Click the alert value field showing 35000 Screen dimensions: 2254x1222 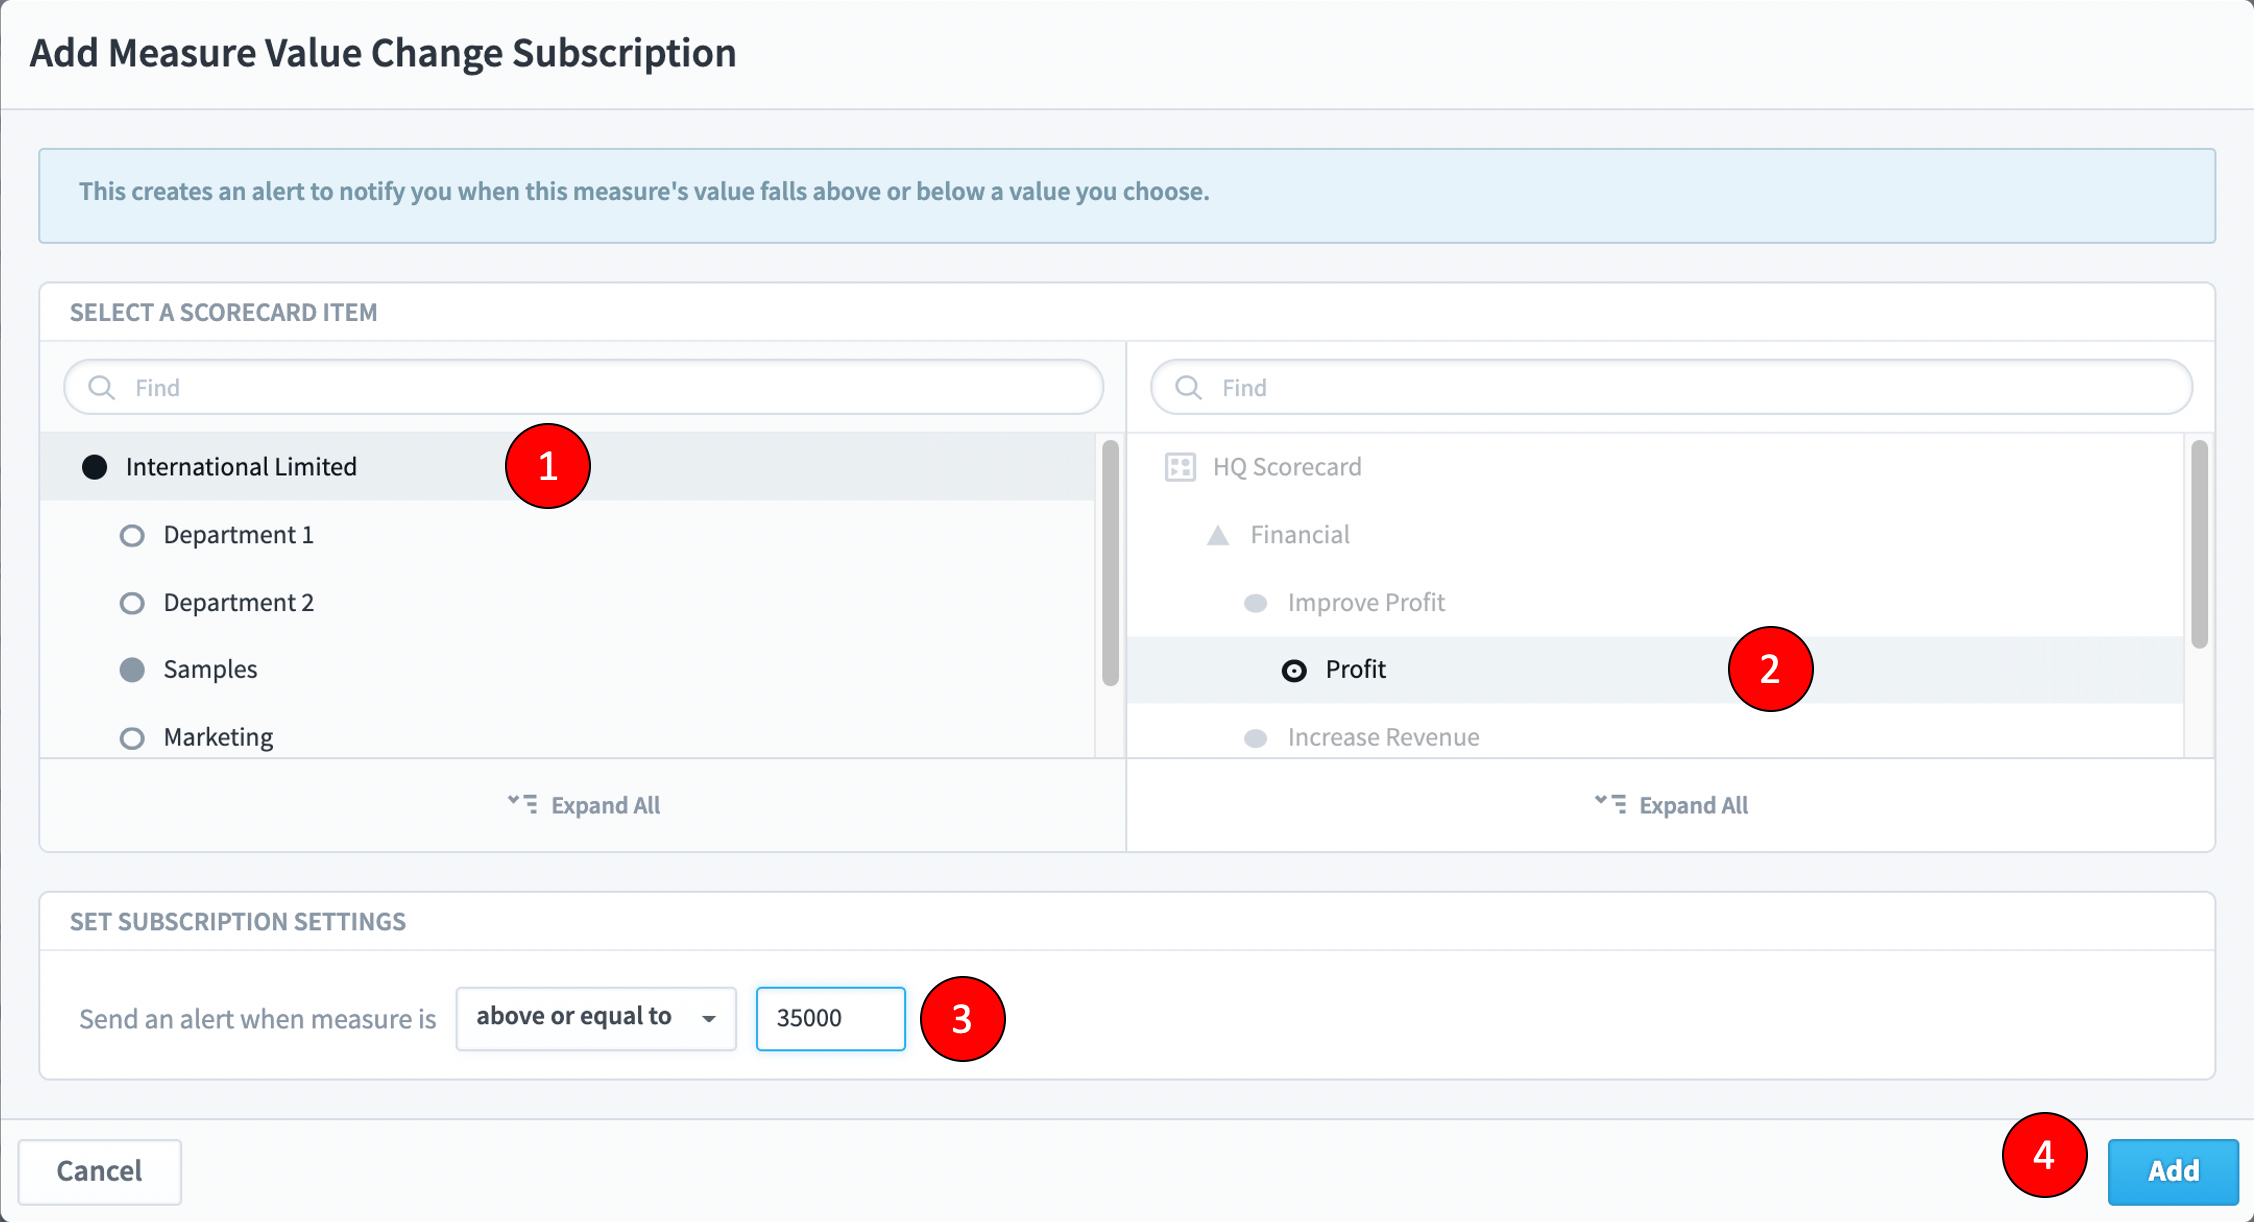pos(829,1017)
